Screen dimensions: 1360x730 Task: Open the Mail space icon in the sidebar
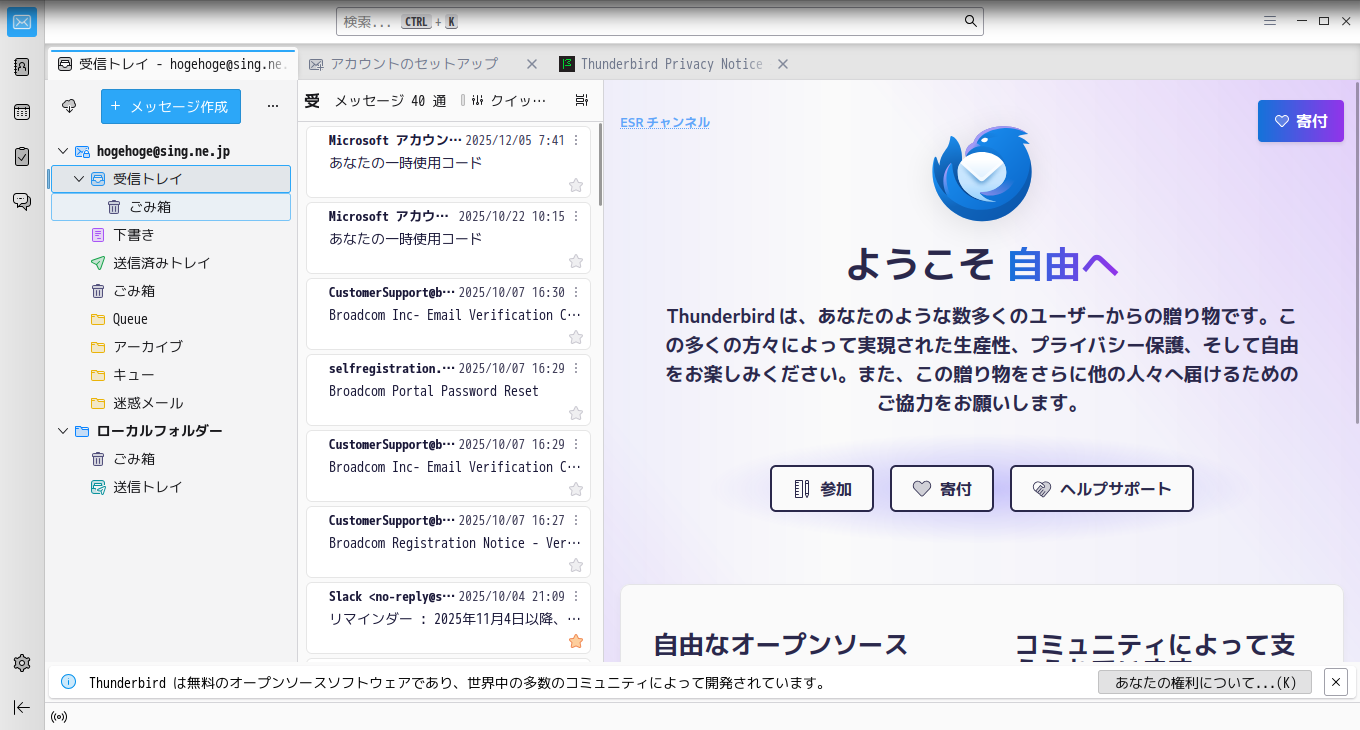(22, 22)
